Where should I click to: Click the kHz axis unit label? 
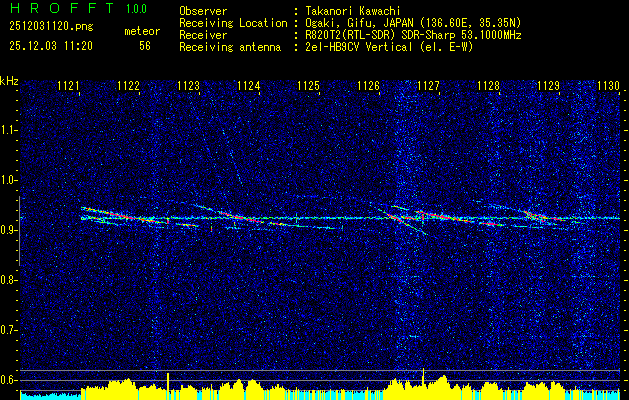[x=9, y=81]
